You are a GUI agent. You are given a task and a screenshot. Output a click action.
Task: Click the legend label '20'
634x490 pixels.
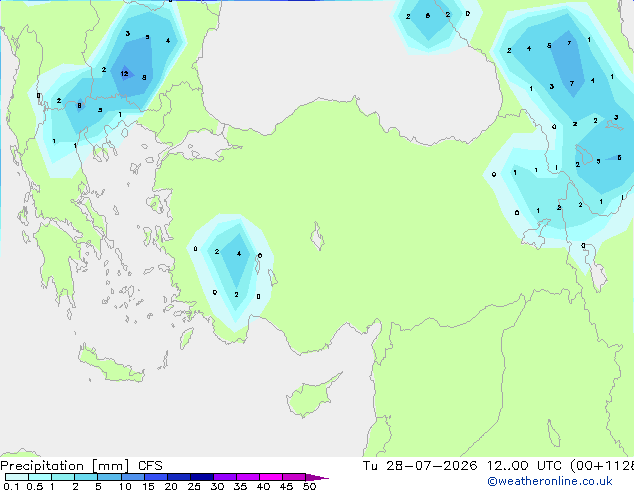(x=171, y=486)
